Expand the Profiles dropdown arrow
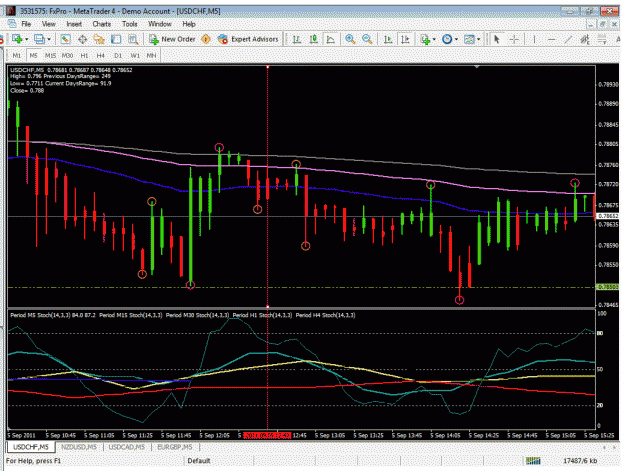625x471 pixels. click(49, 39)
